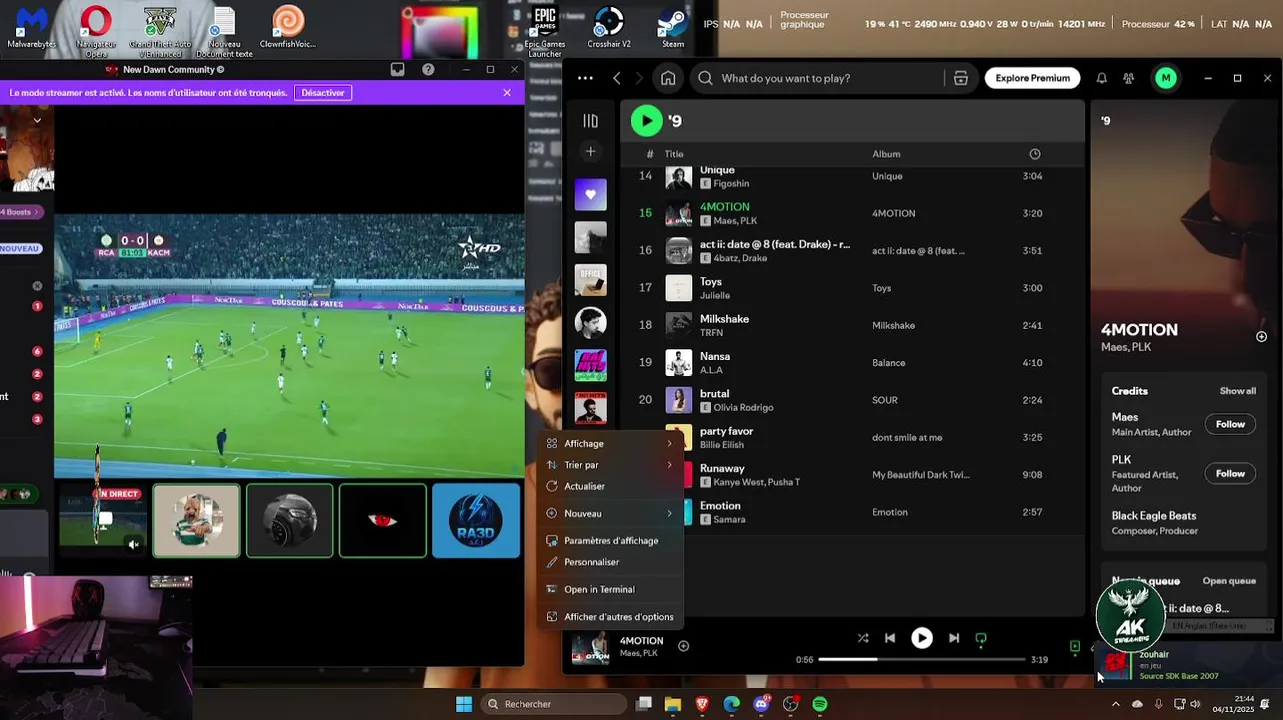This screenshot has height=720, width=1283.
Task: Open Windows Start button
Action: pyautogui.click(x=464, y=704)
